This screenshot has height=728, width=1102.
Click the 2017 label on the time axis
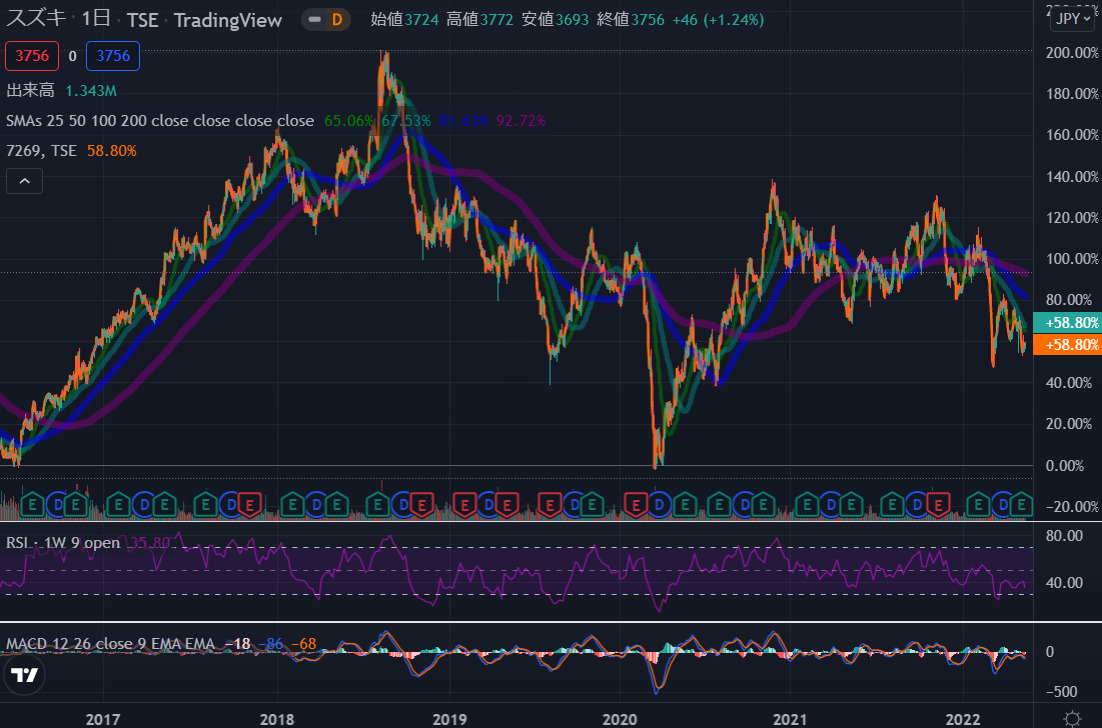click(x=103, y=719)
